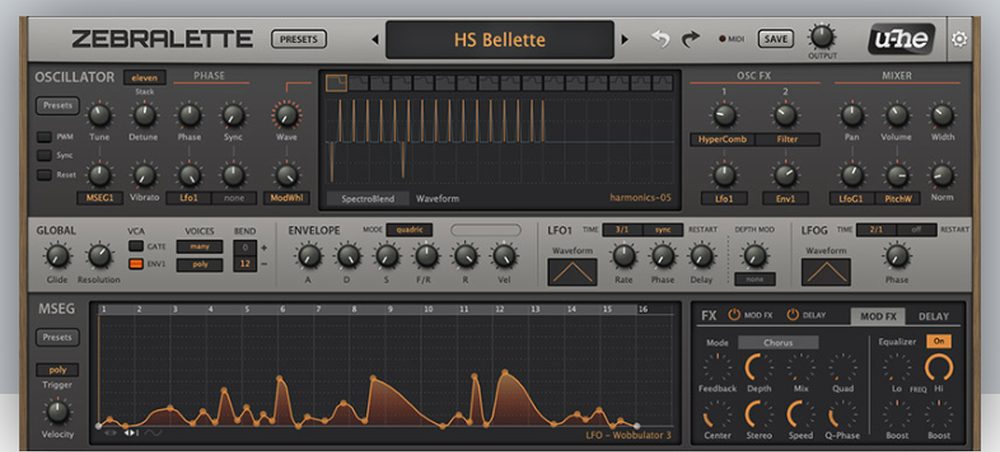Click the harmonics-05 waveform name
Screen dimensions: 1000x452
tap(640, 198)
